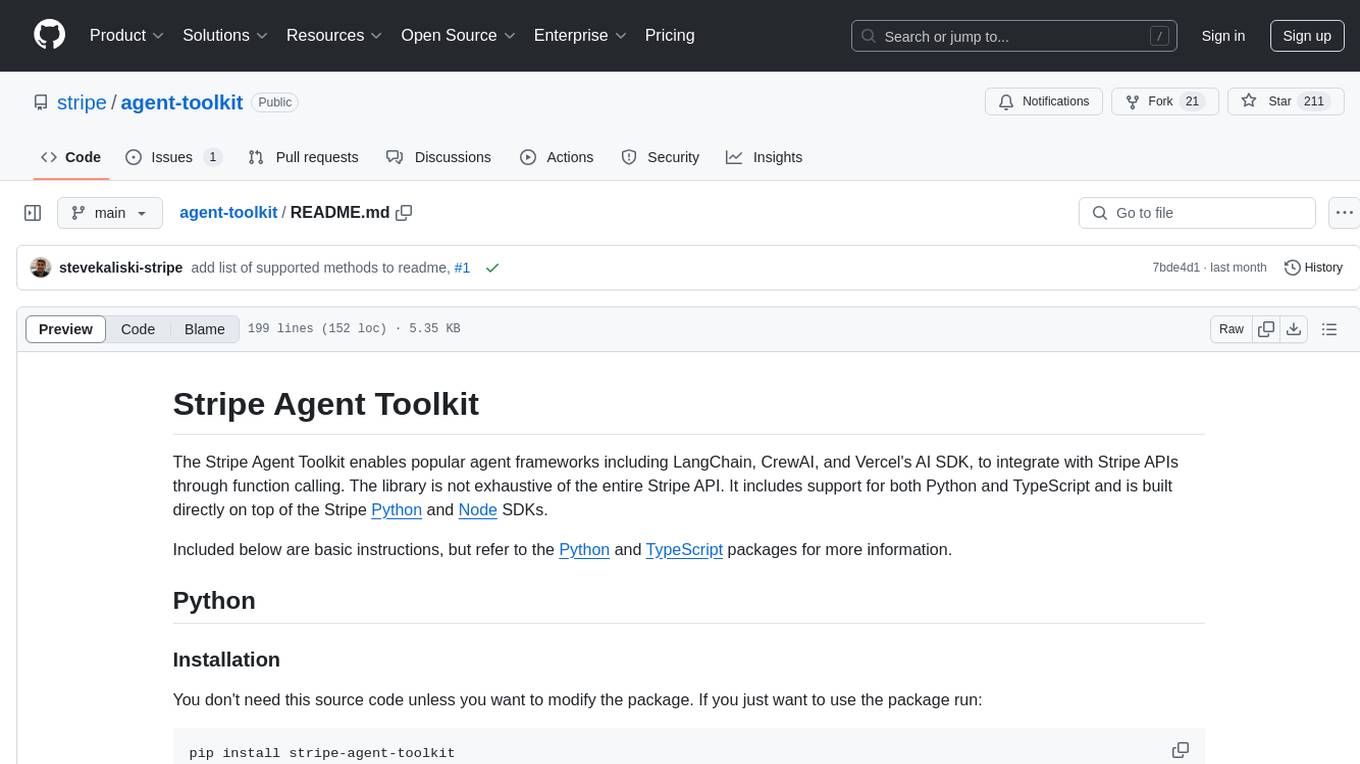The width and height of the screenshot is (1360, 764).
Task: Open the Stripe Python SDK link
Action: tap(396, 510)
